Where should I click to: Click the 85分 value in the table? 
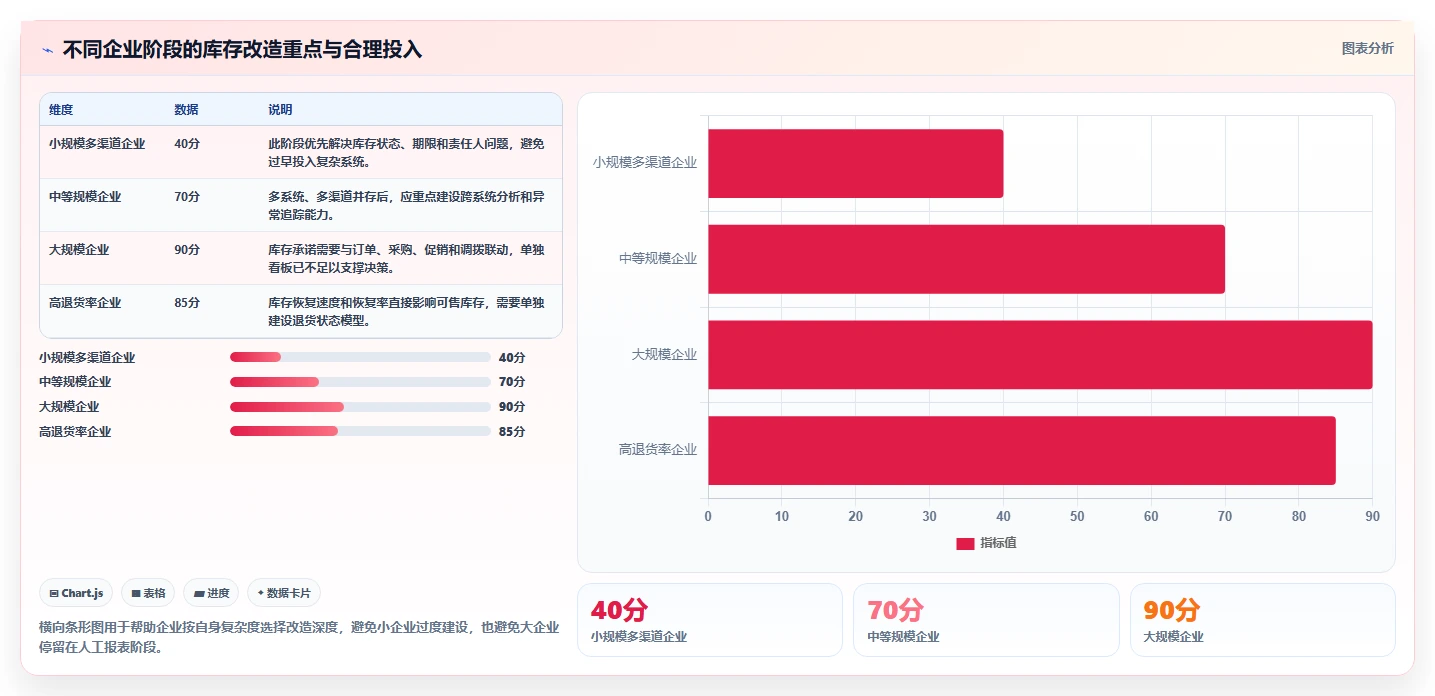click(x=187, y=303)
